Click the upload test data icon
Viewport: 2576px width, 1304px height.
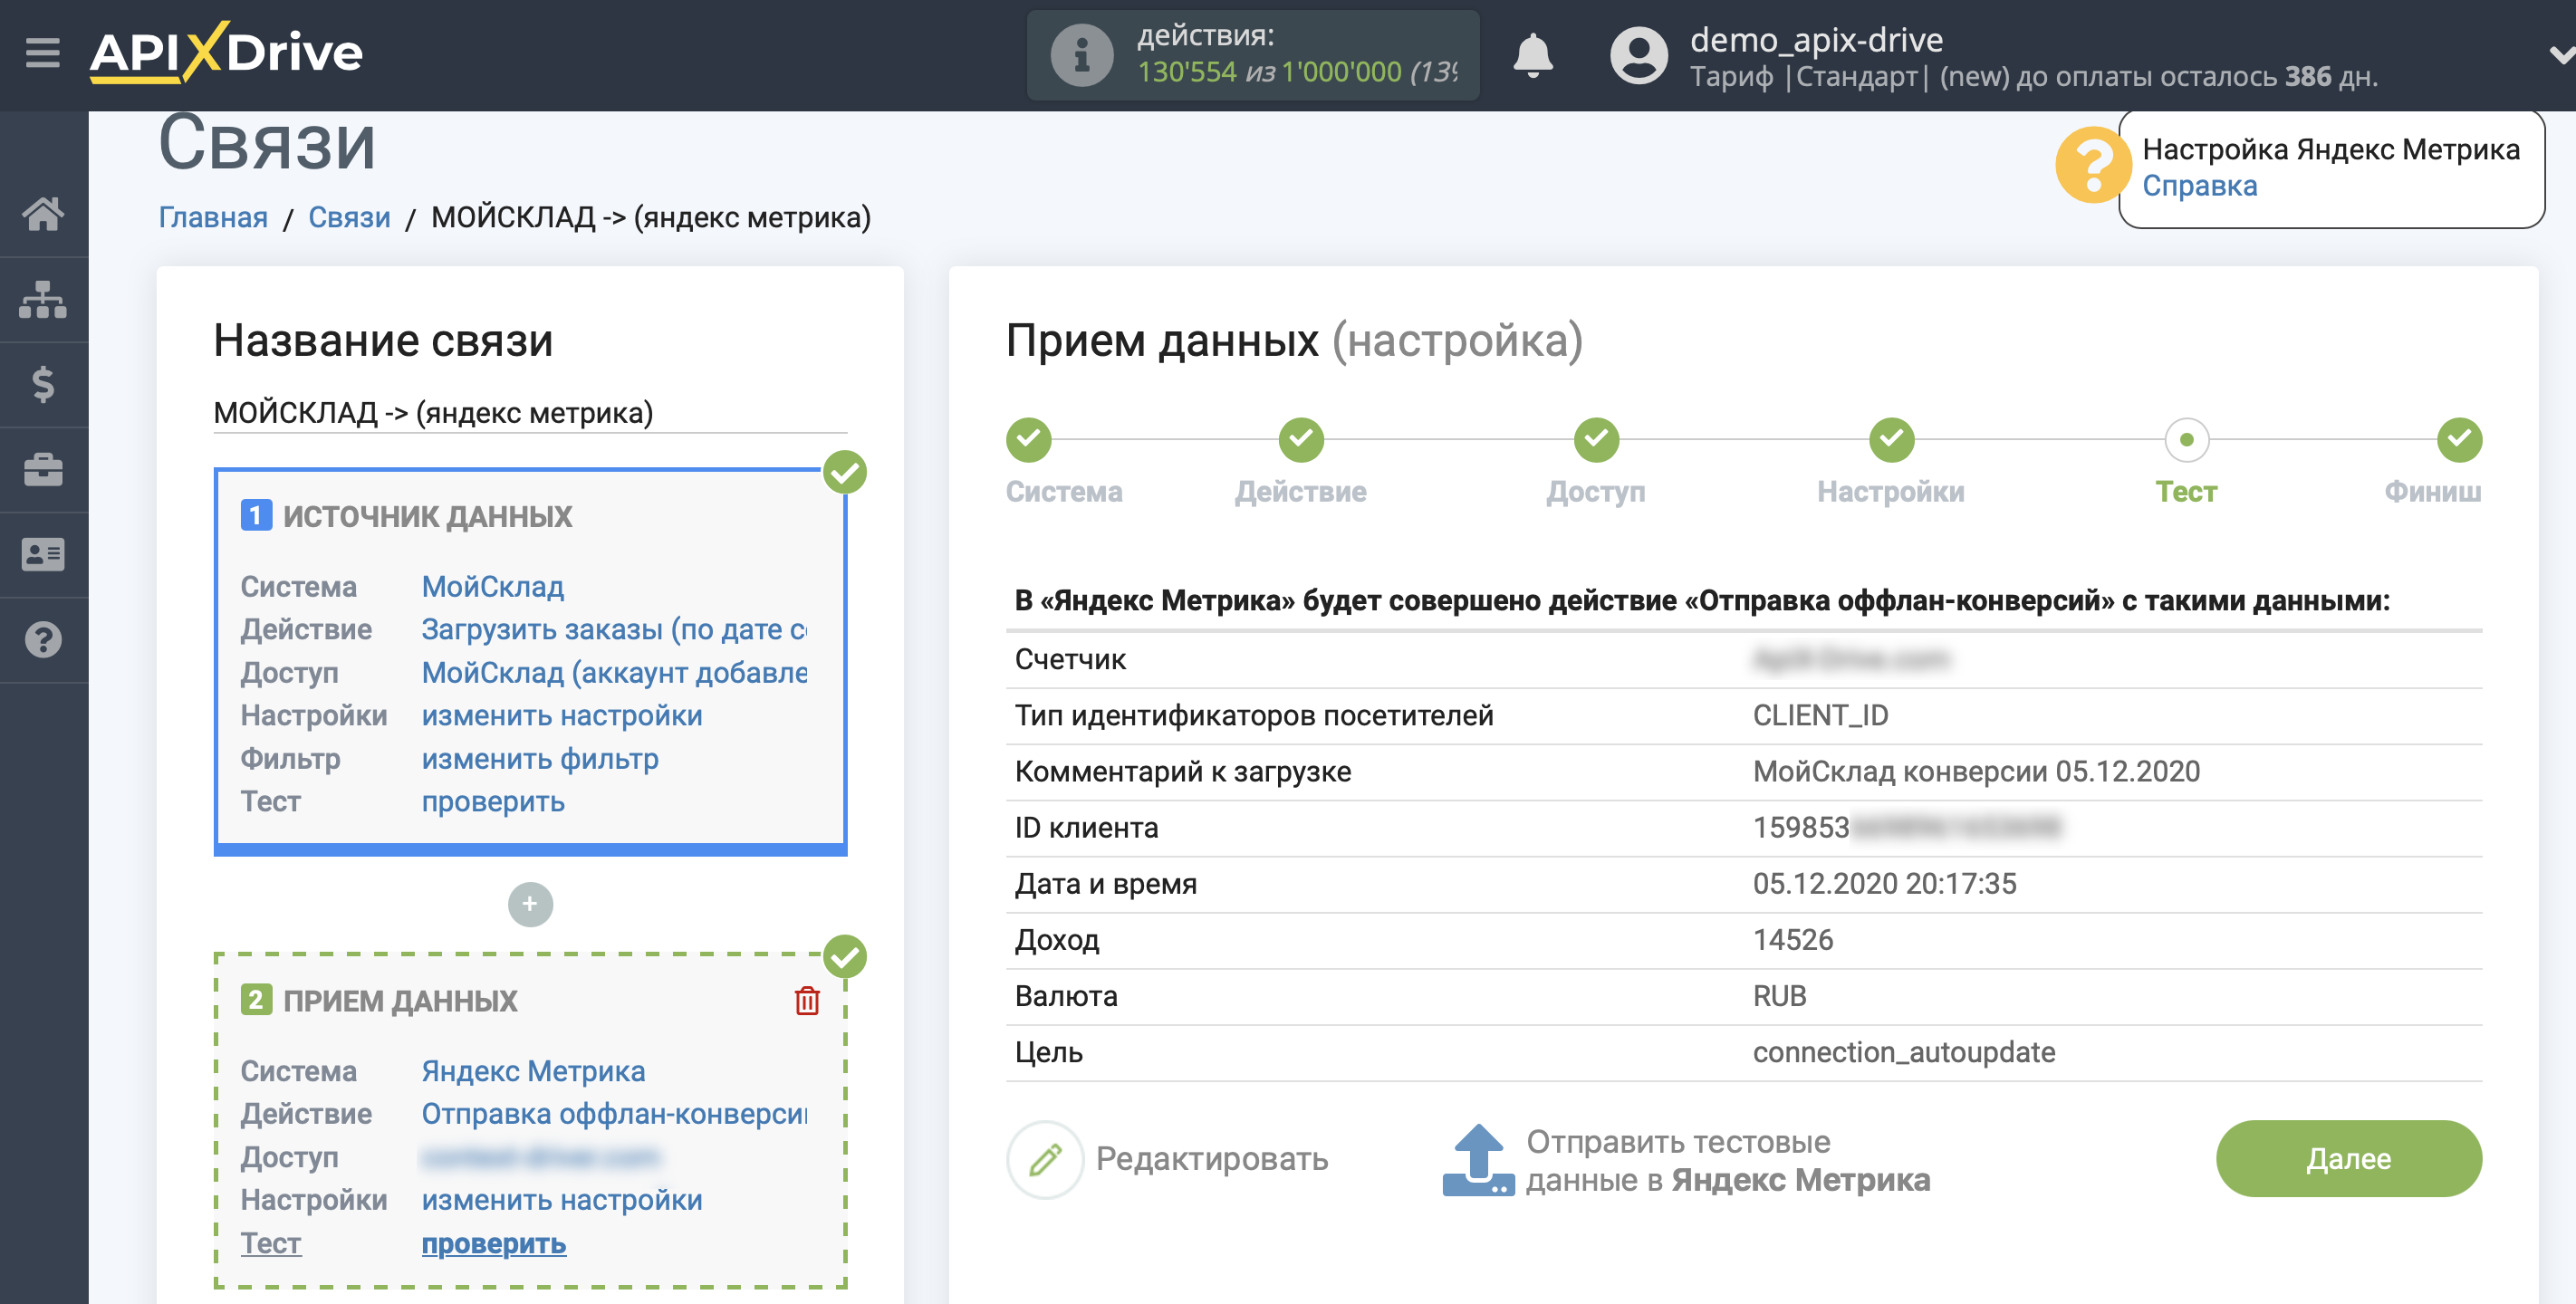[x=1478, y=1160]
